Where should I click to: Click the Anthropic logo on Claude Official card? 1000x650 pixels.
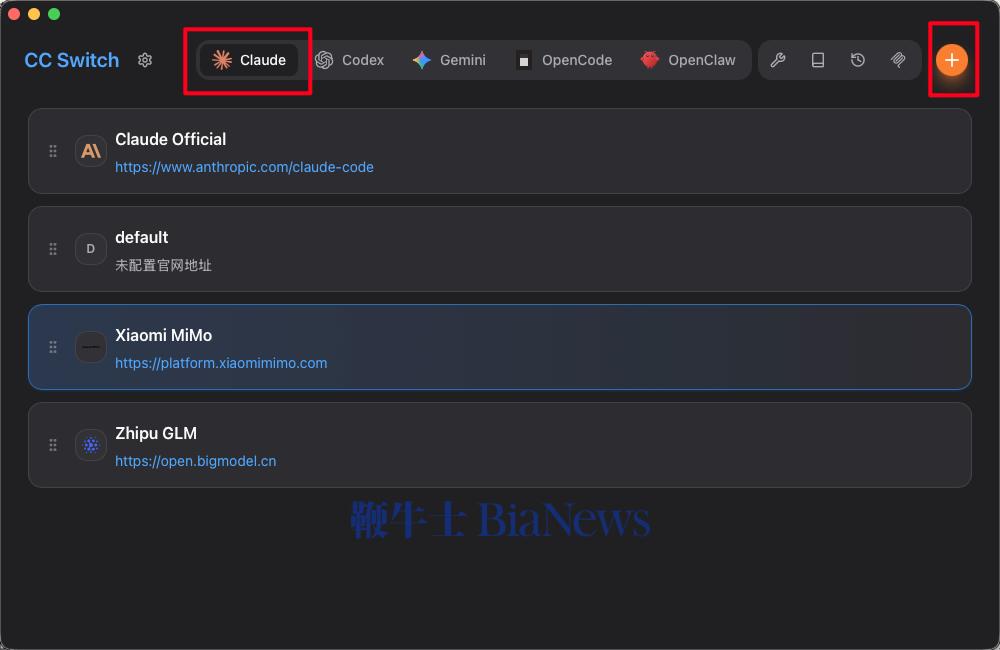click(90, 151)
